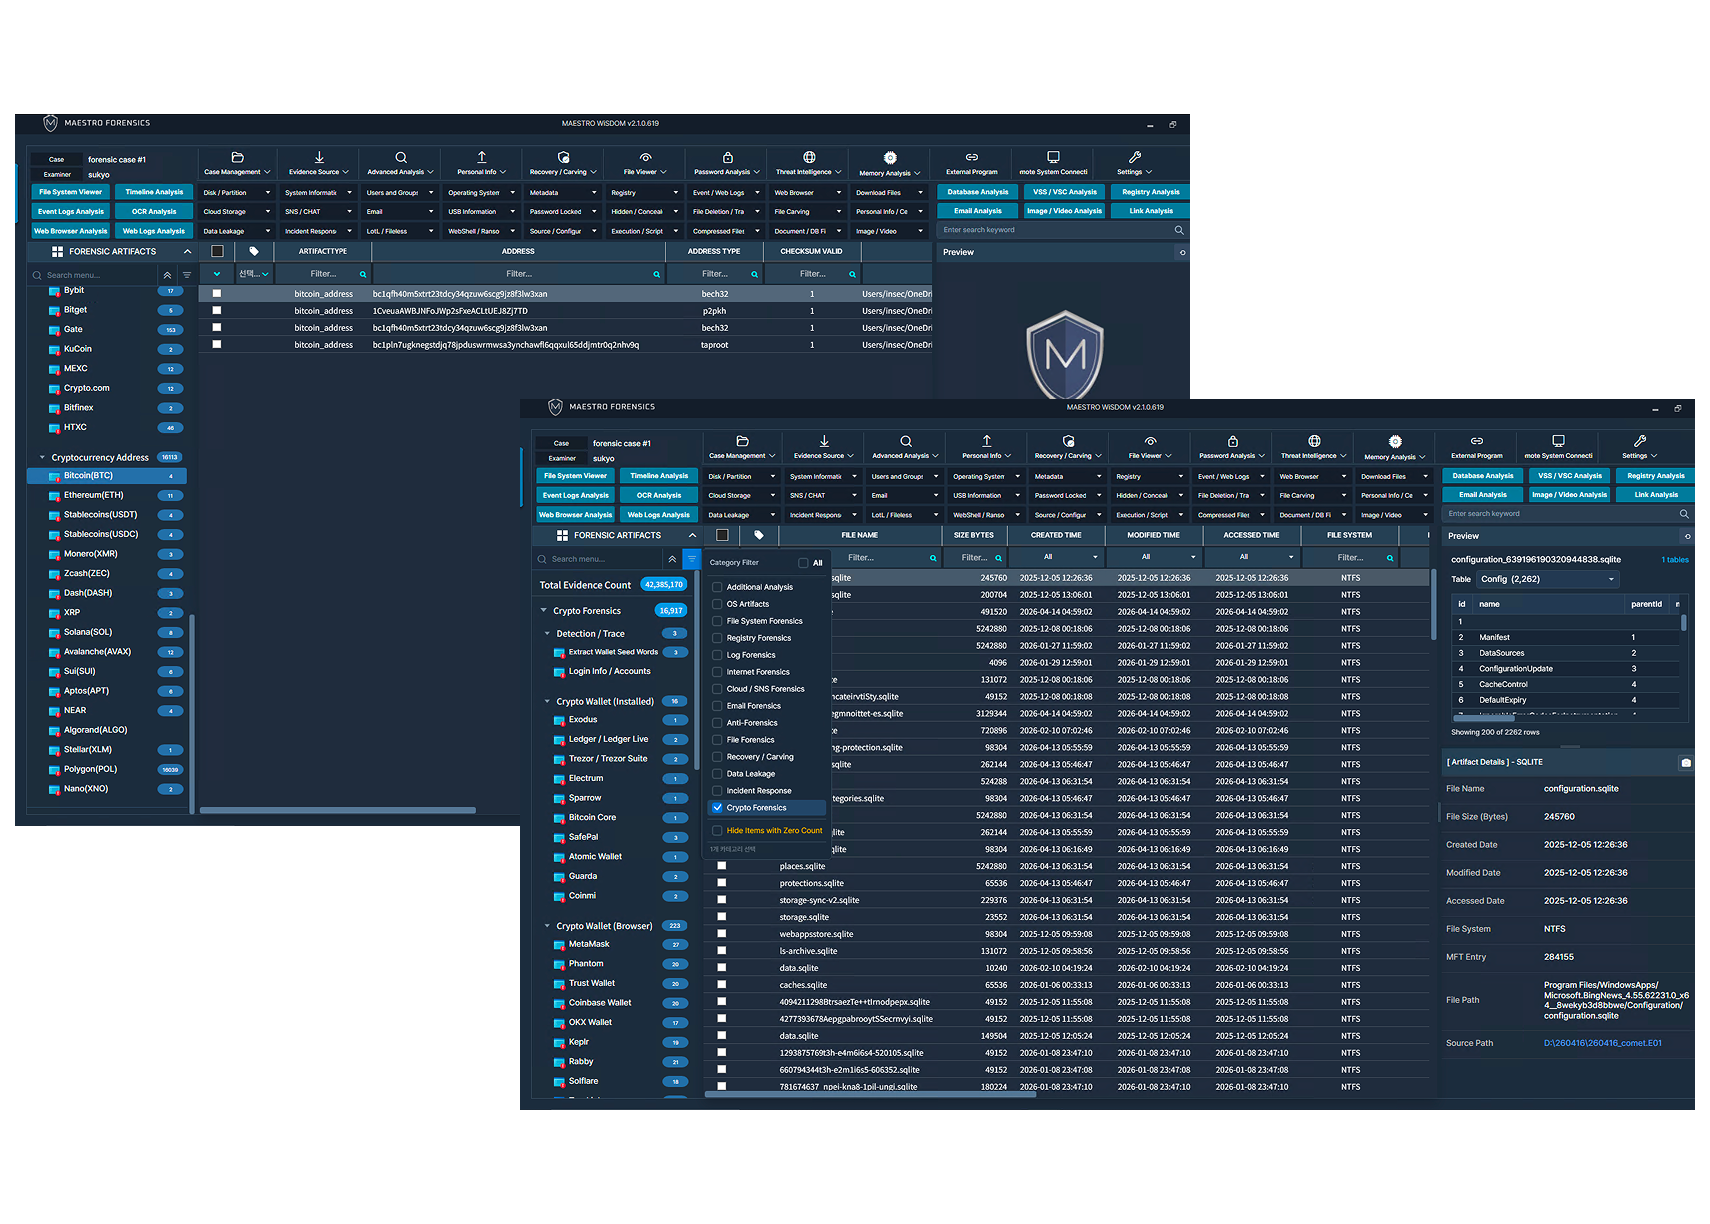Click collapse-all arrows in front window sidebar
The width and height of the screenshot is (1710, 1224).
[x=672, y=559]
